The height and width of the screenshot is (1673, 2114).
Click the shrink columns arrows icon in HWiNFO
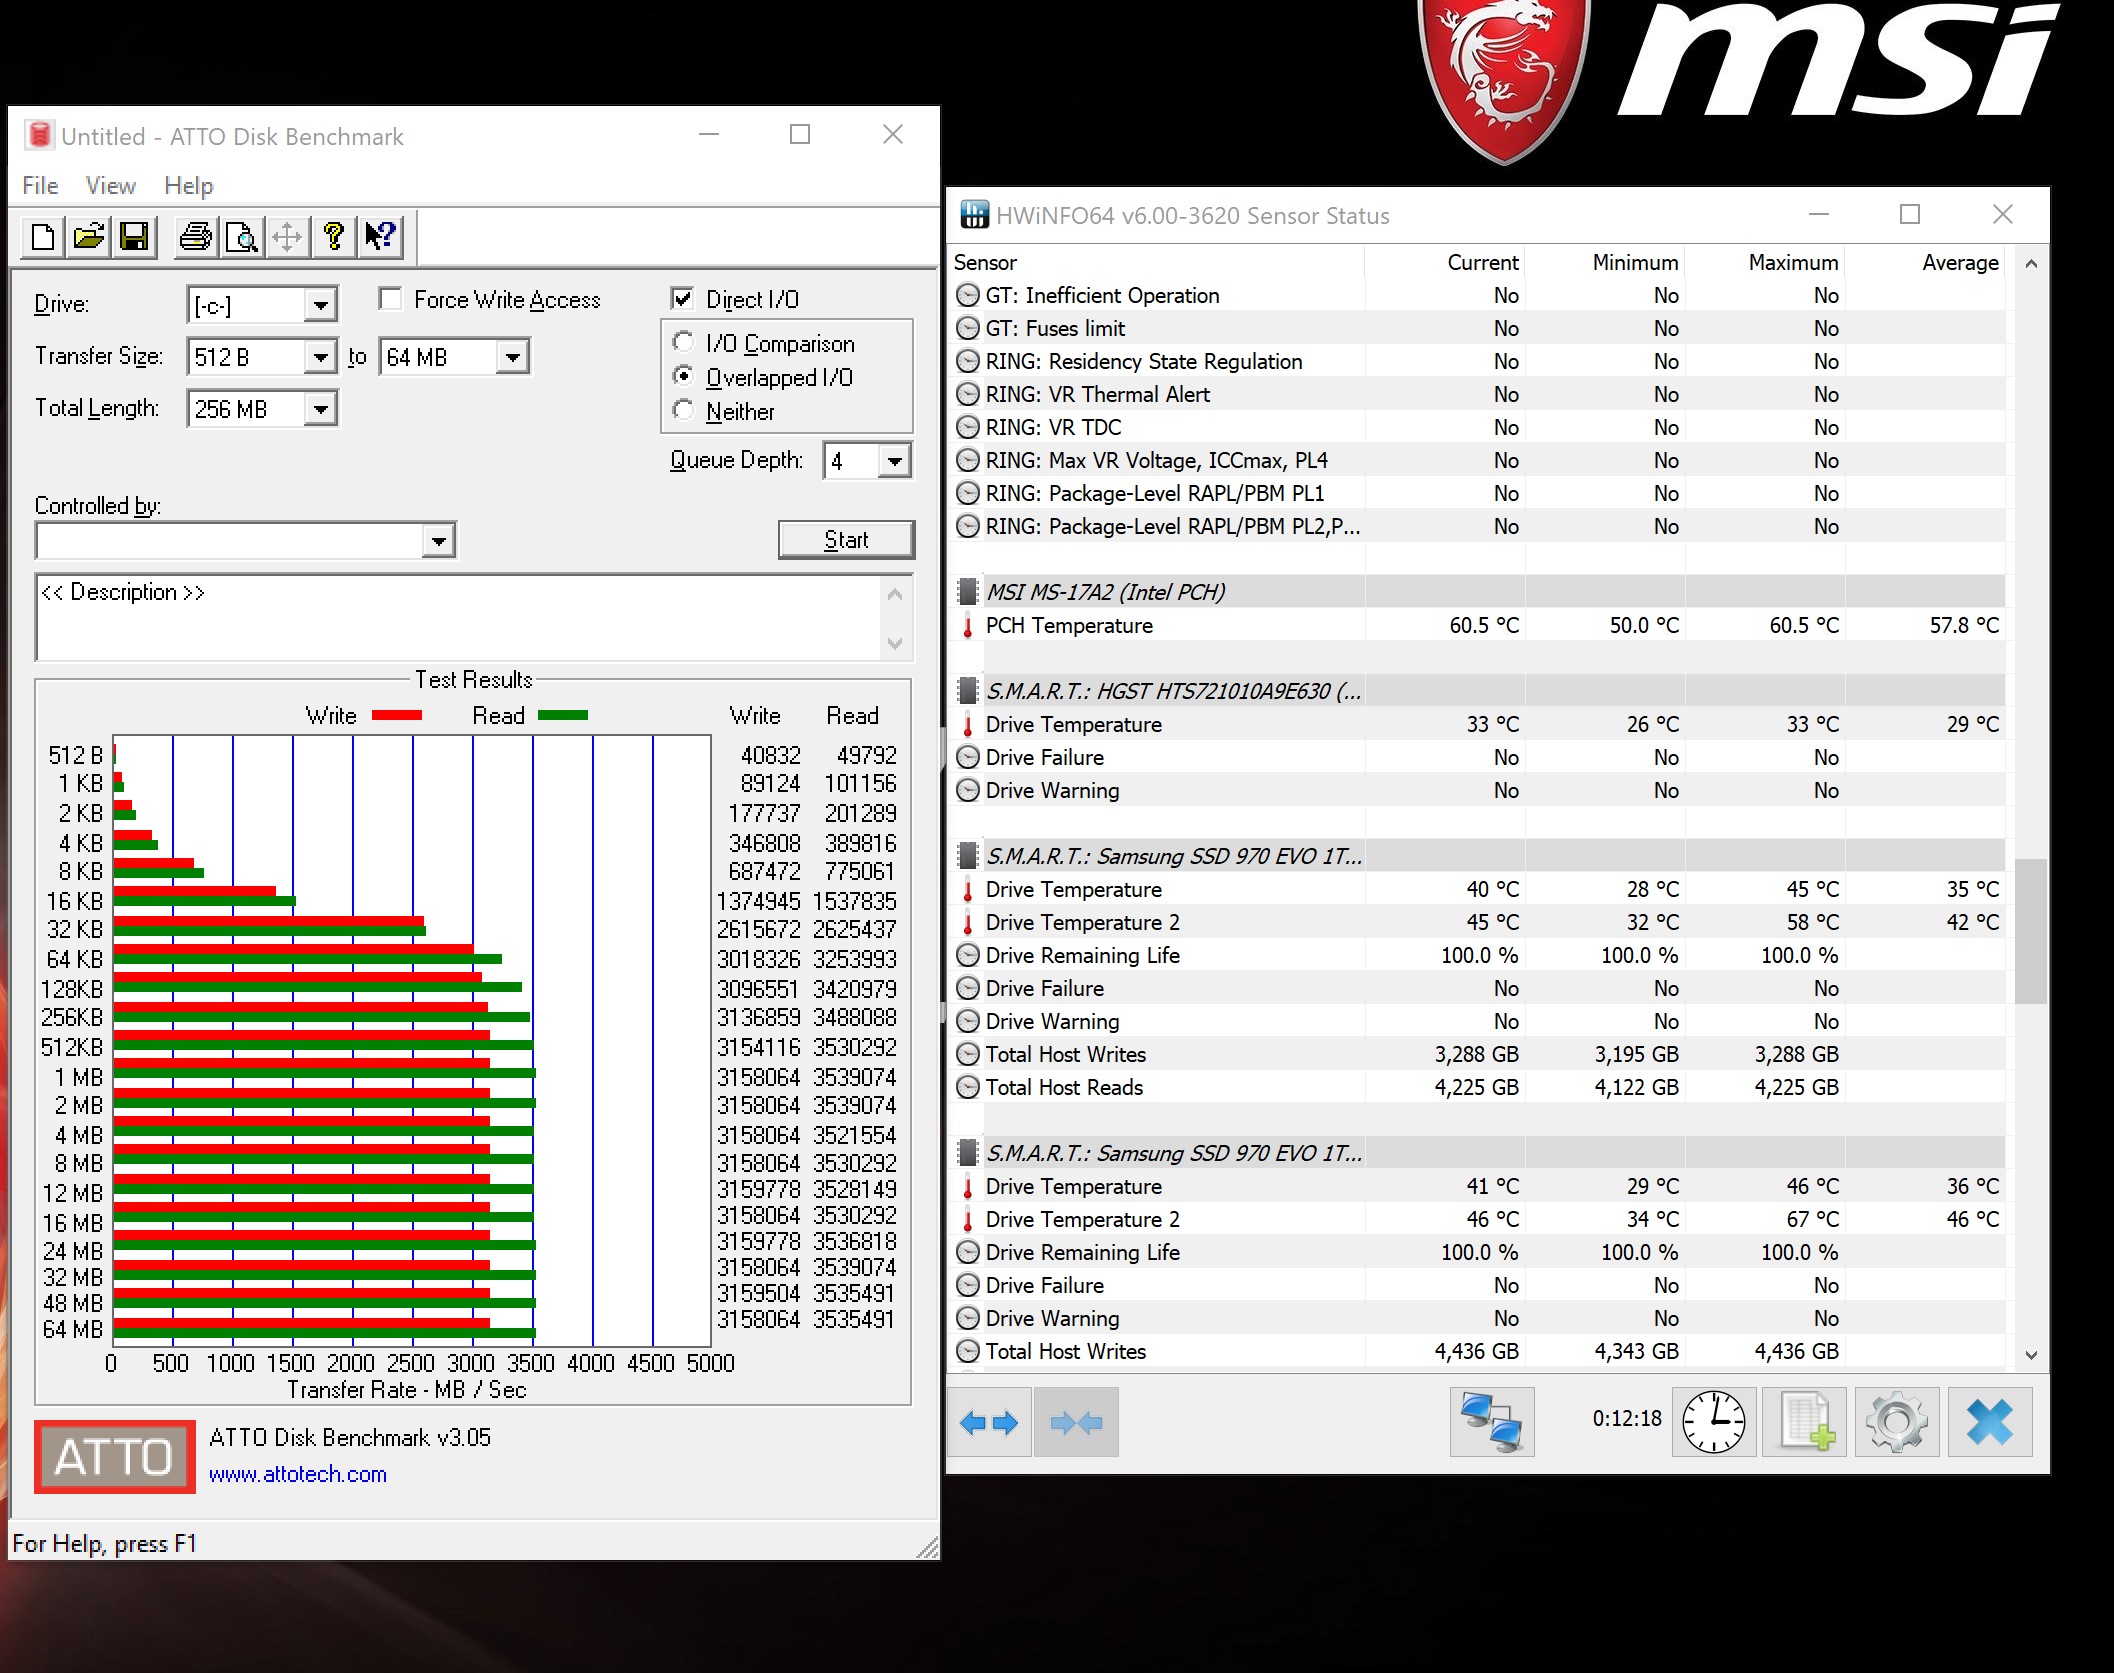(1076, 1422)
